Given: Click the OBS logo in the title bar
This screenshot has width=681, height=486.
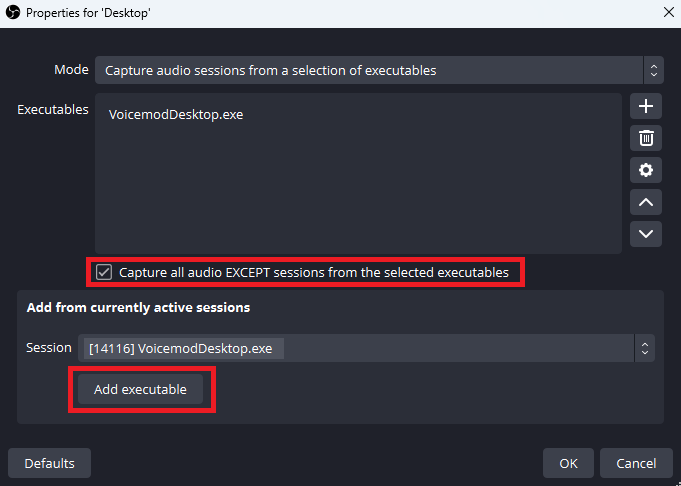Looking at the screenshot, I should 13,13.
